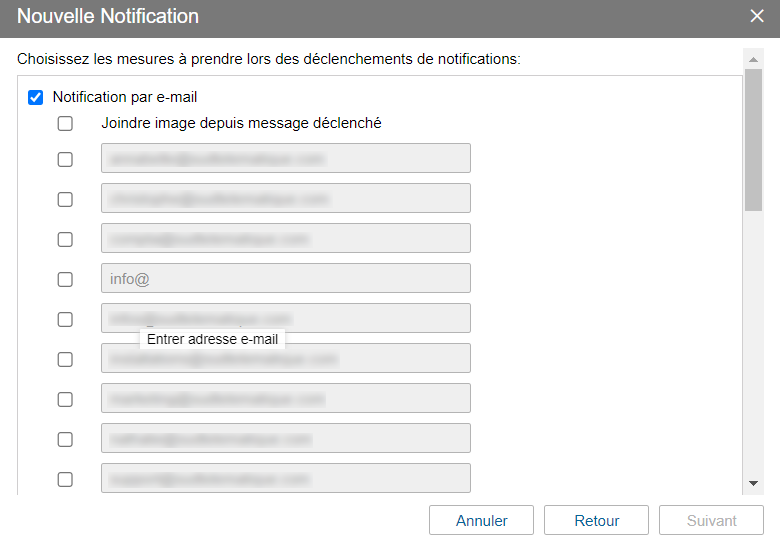The height and width of the screenshot is (541, 780).
Task: Click the email field above the bottom one
Action: pos(286,438)
